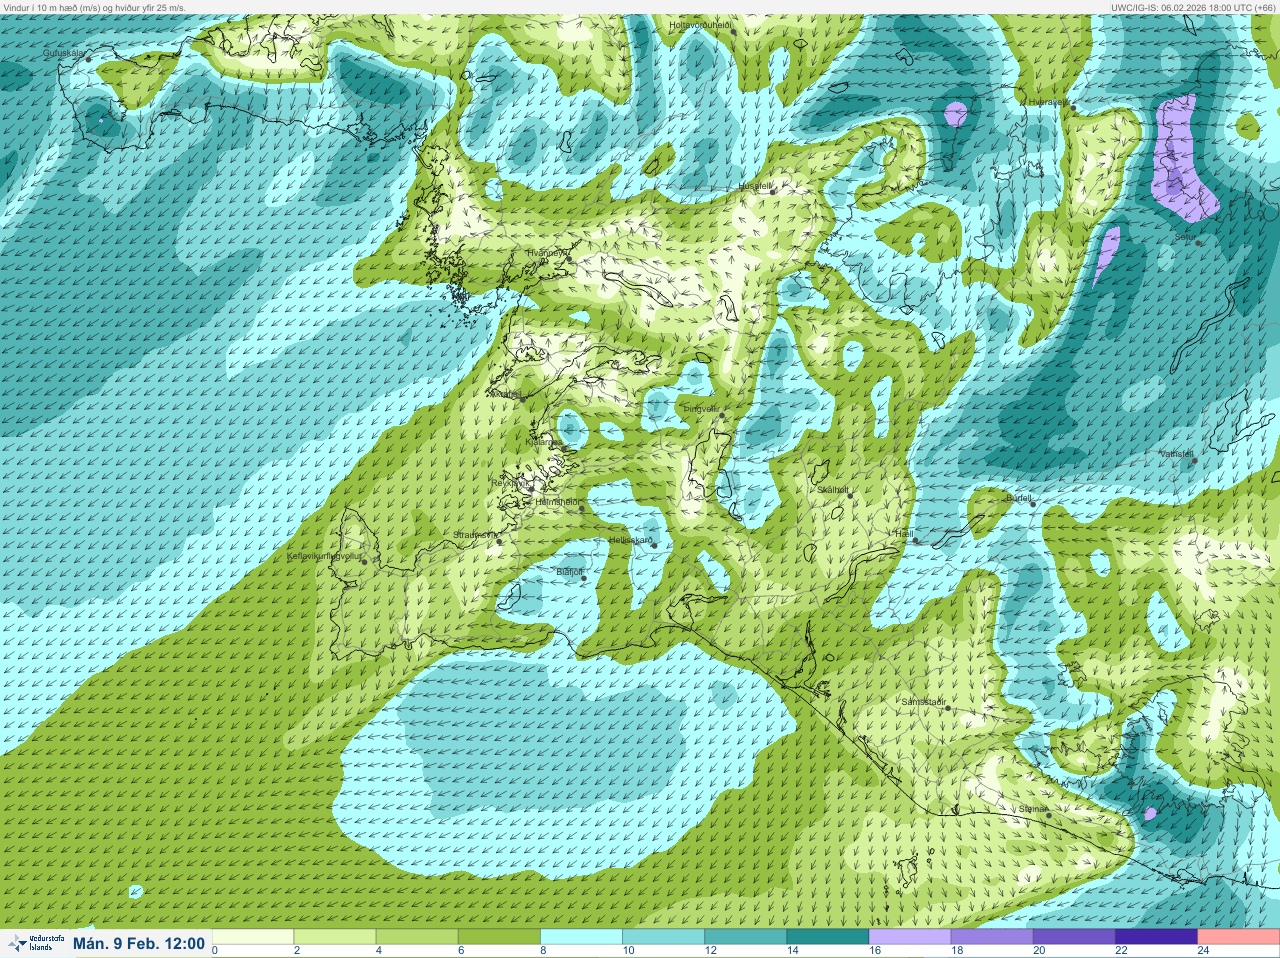The width and height of the screenshot is (1280, 958).
Task: Click the UWC/IG-IS model run info text
Action: coord(1193,7)
